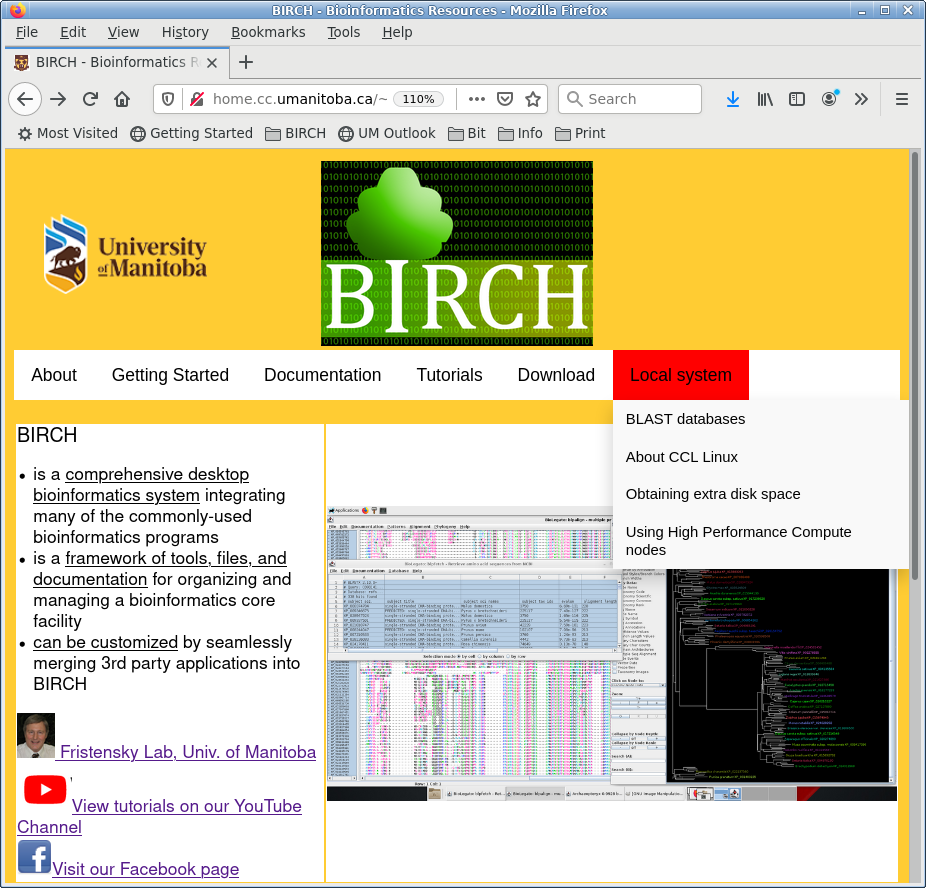Select Using High Performance Compute nodes

[761, 541]
